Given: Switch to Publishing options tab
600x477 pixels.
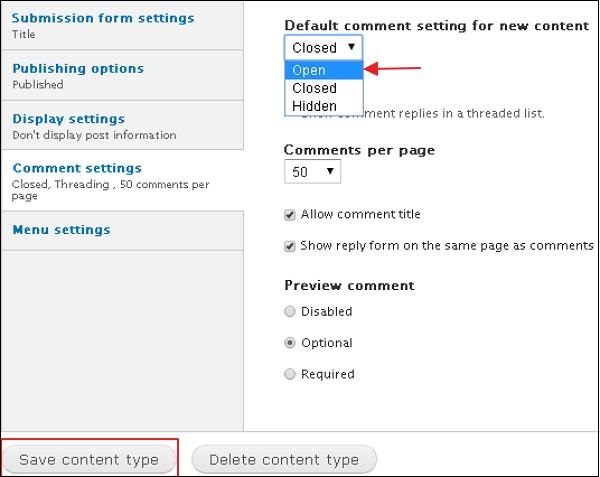Looking at the screenshot, I should tap(78, 68).
